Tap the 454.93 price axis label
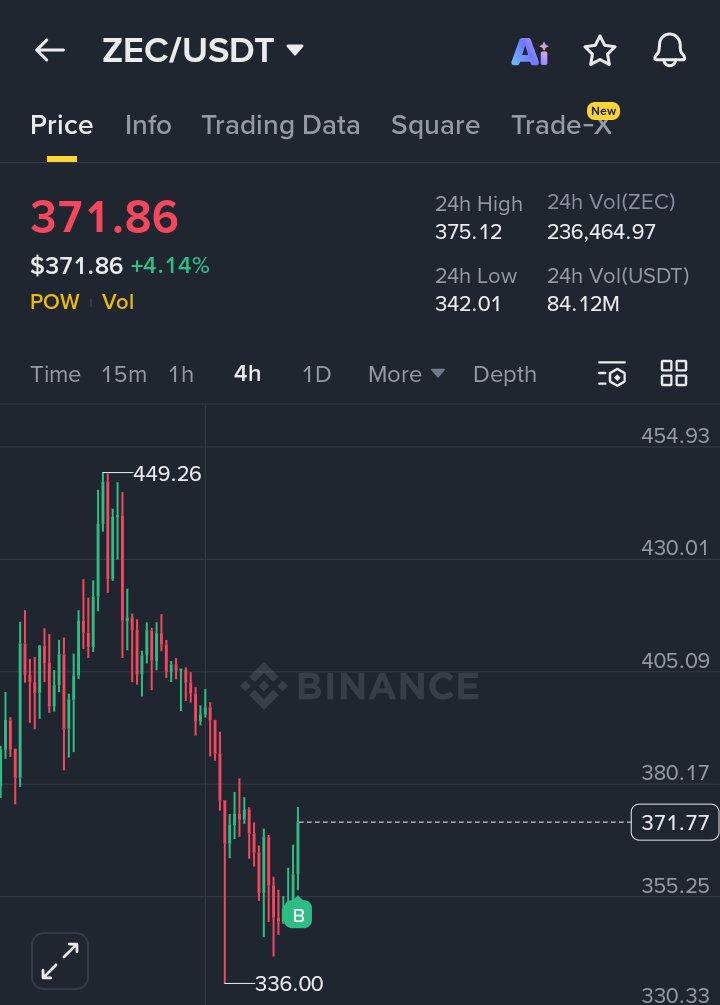Image resolution: width=720 pixels, height=1005 pixels. click(676, 436)
